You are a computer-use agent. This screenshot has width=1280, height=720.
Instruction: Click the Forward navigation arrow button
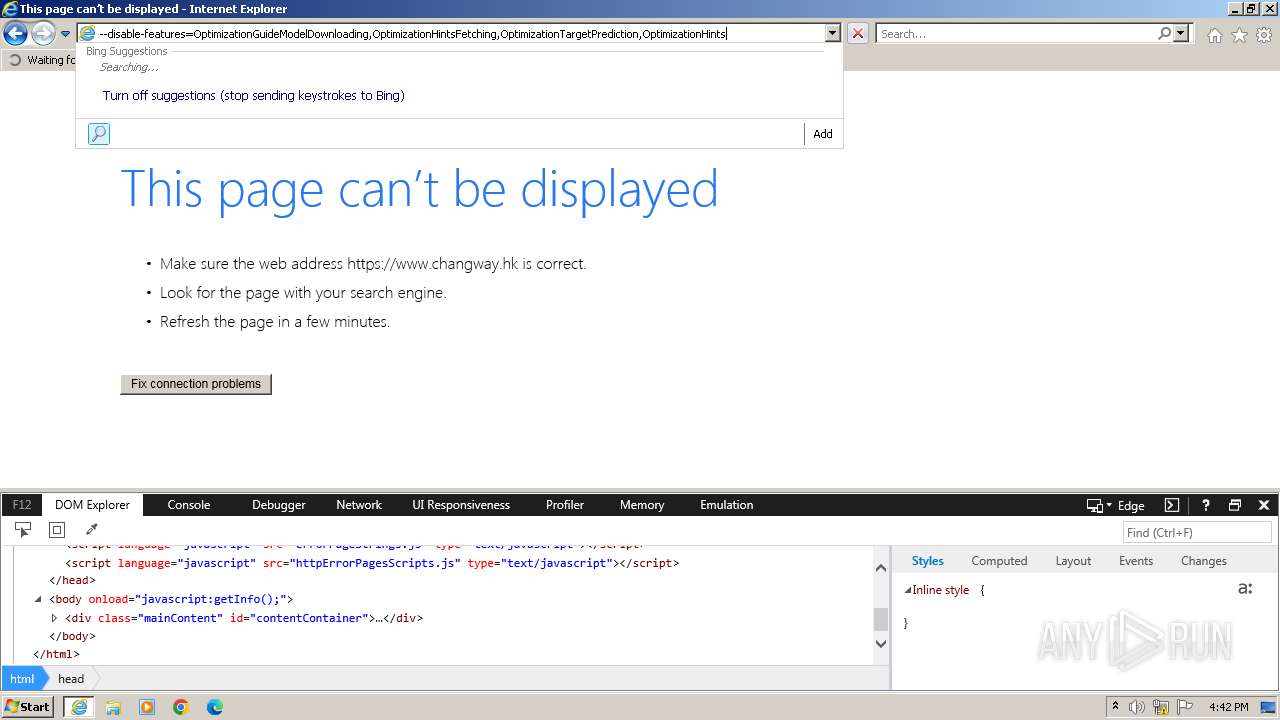[43, 34]
